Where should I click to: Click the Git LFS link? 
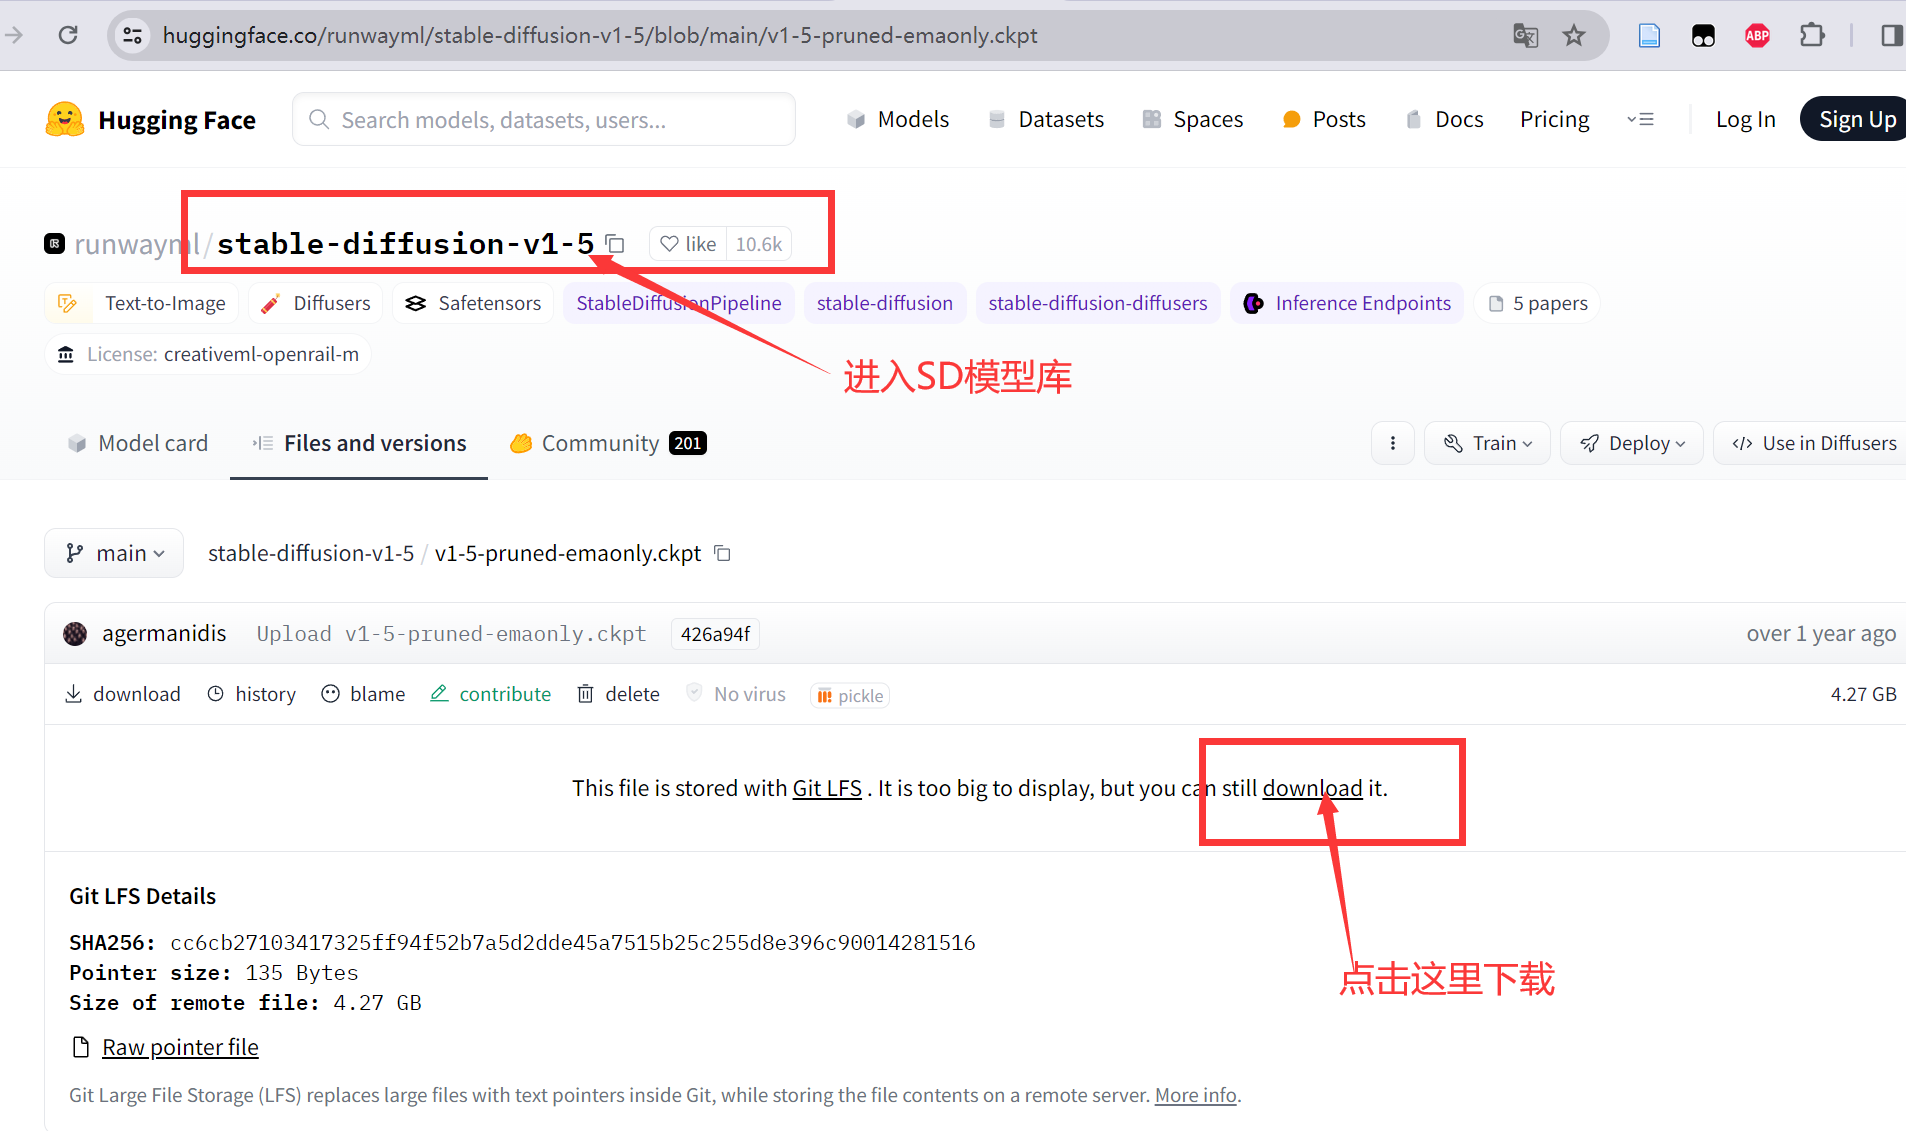click(827, 788)
